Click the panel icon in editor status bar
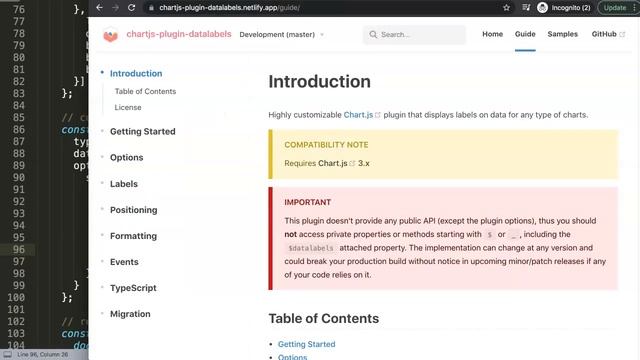This screenshot has height=360, width=640. pyautogui.click(x=7, y=354)
